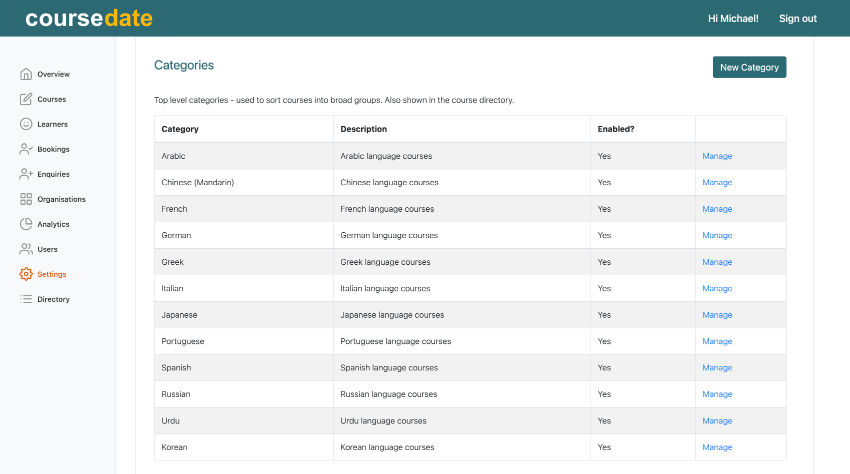This screenshot has height=474, width=850.
Task: Manage the Korean category
Action: [x=717, y=447]
